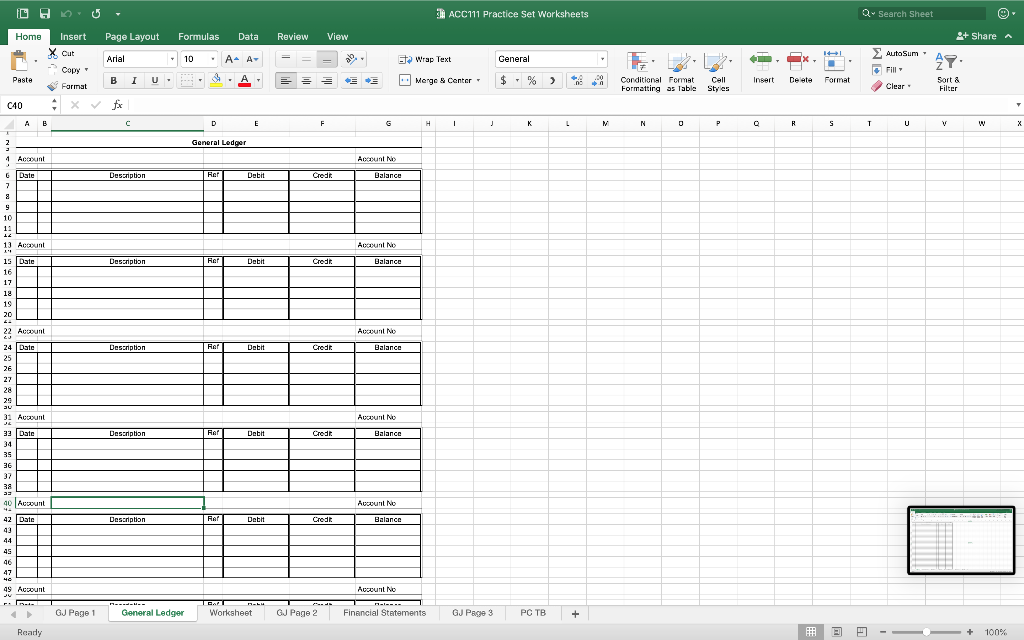Viewport: 1024px width, 640px height.
Task: Click the Borders icon
Action: click(x=187, y=80)
